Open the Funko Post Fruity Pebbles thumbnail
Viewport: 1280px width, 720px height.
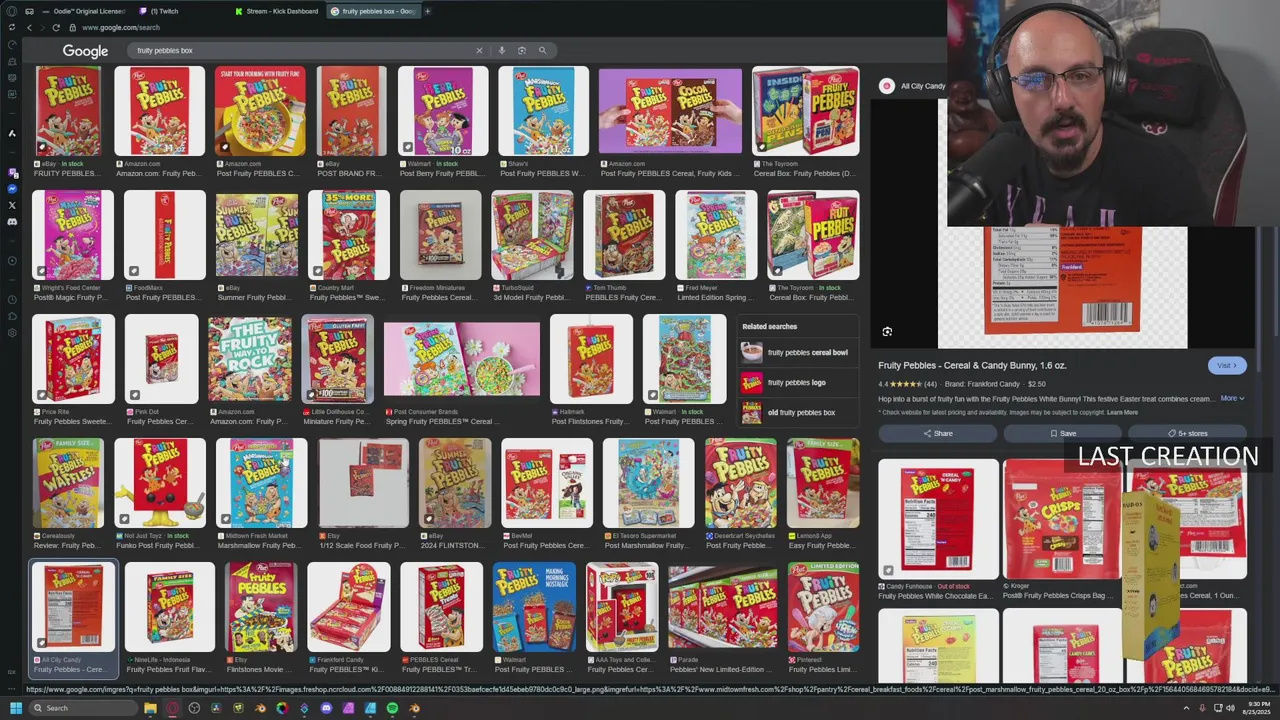(x=160, y=483)
